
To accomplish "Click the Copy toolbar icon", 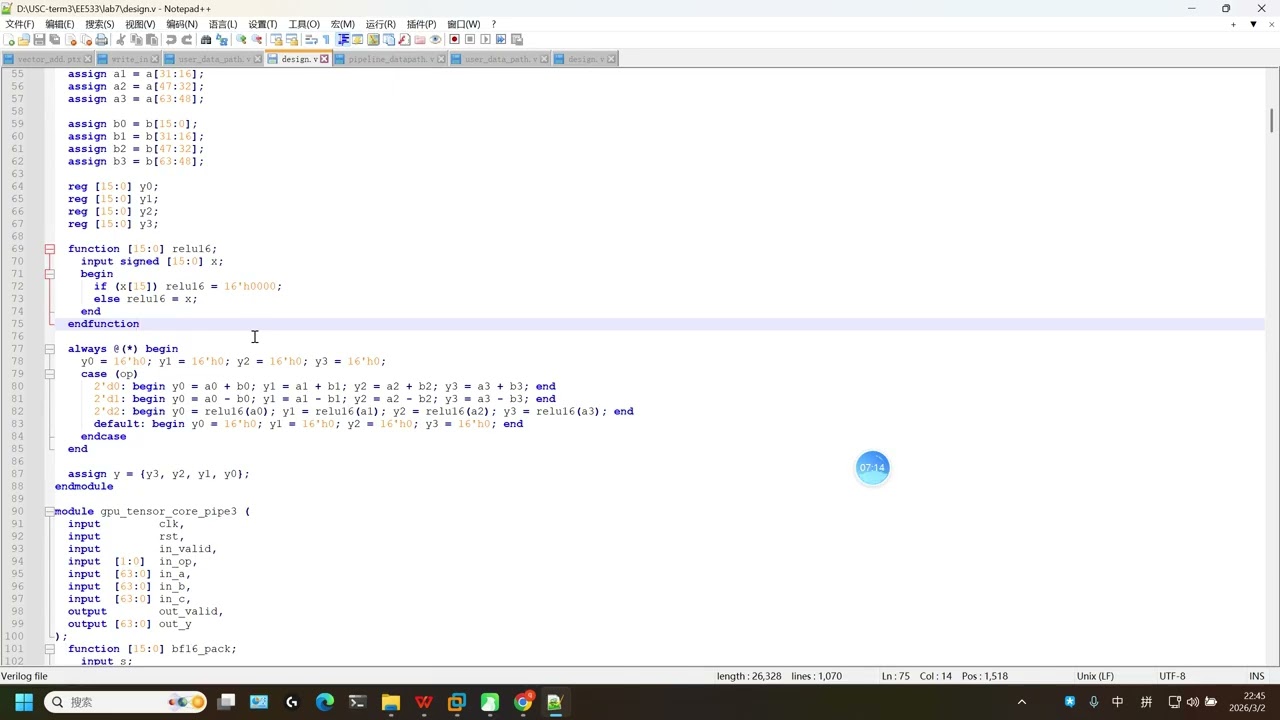I will 136,40.
